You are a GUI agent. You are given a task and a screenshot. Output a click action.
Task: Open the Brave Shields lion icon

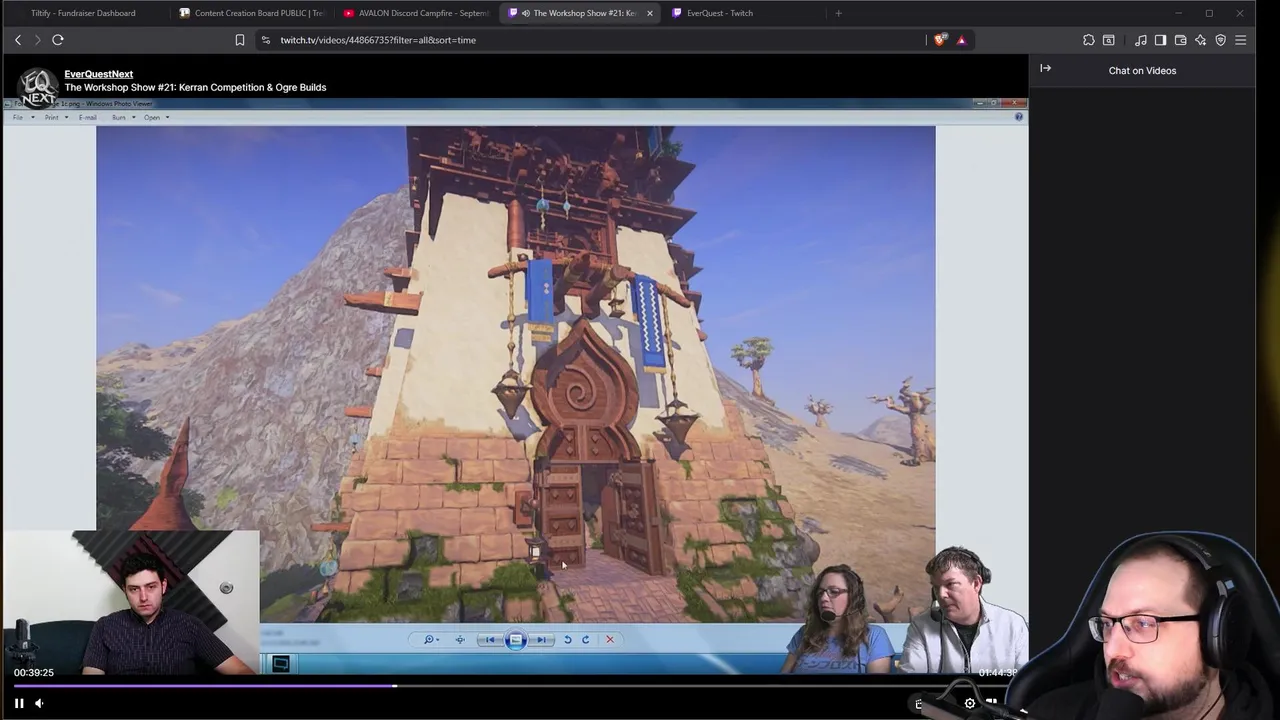pyautogui.click(x=940, y=40)
